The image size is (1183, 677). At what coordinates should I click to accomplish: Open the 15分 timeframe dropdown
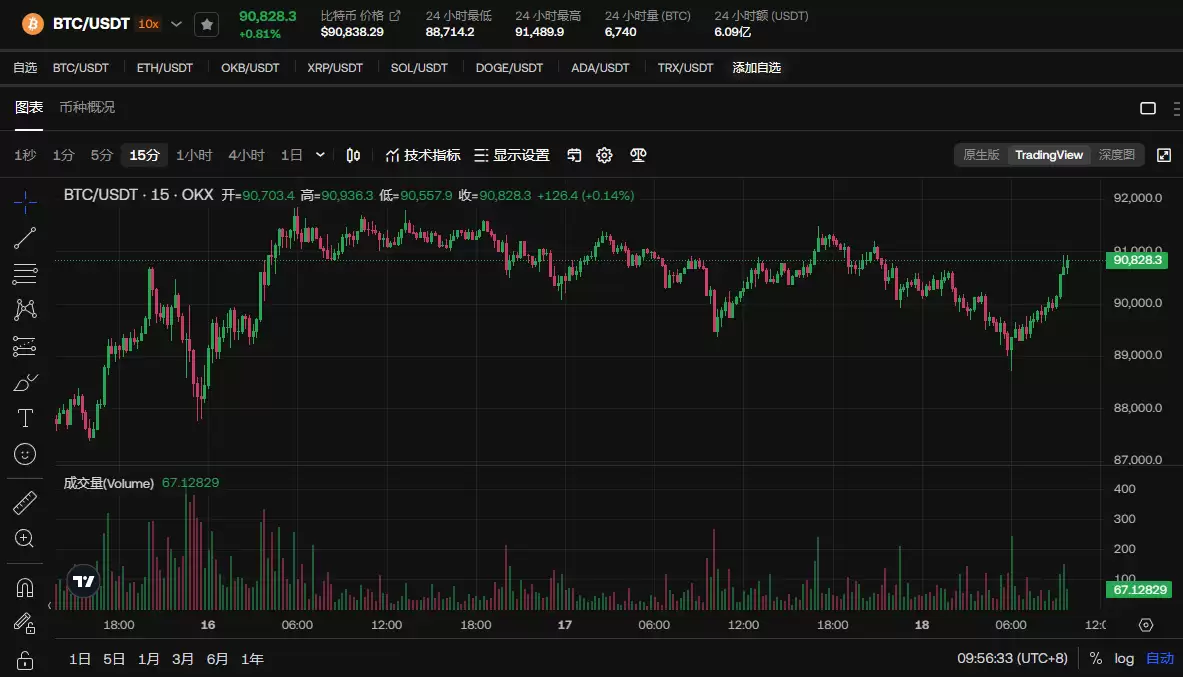tap(143, 155)
